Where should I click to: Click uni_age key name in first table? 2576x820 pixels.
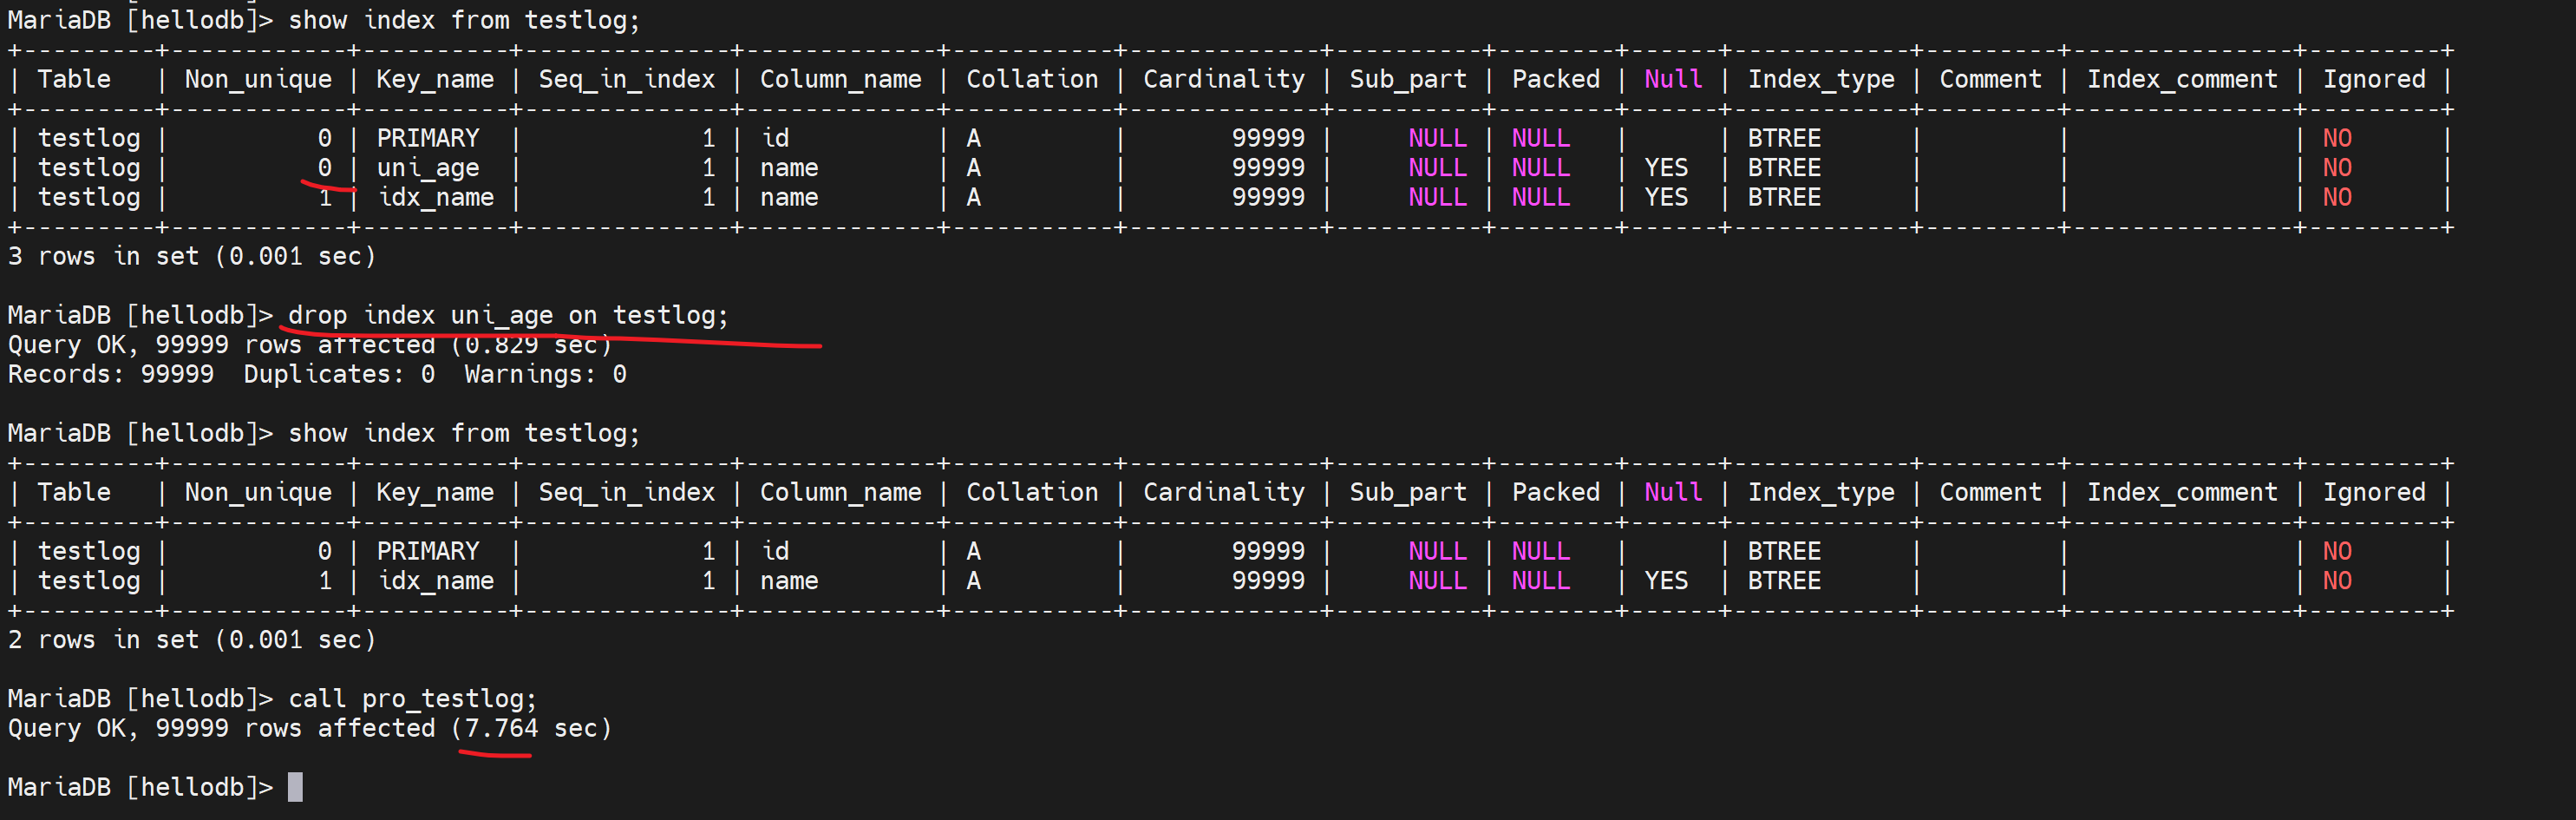[427, 168]
